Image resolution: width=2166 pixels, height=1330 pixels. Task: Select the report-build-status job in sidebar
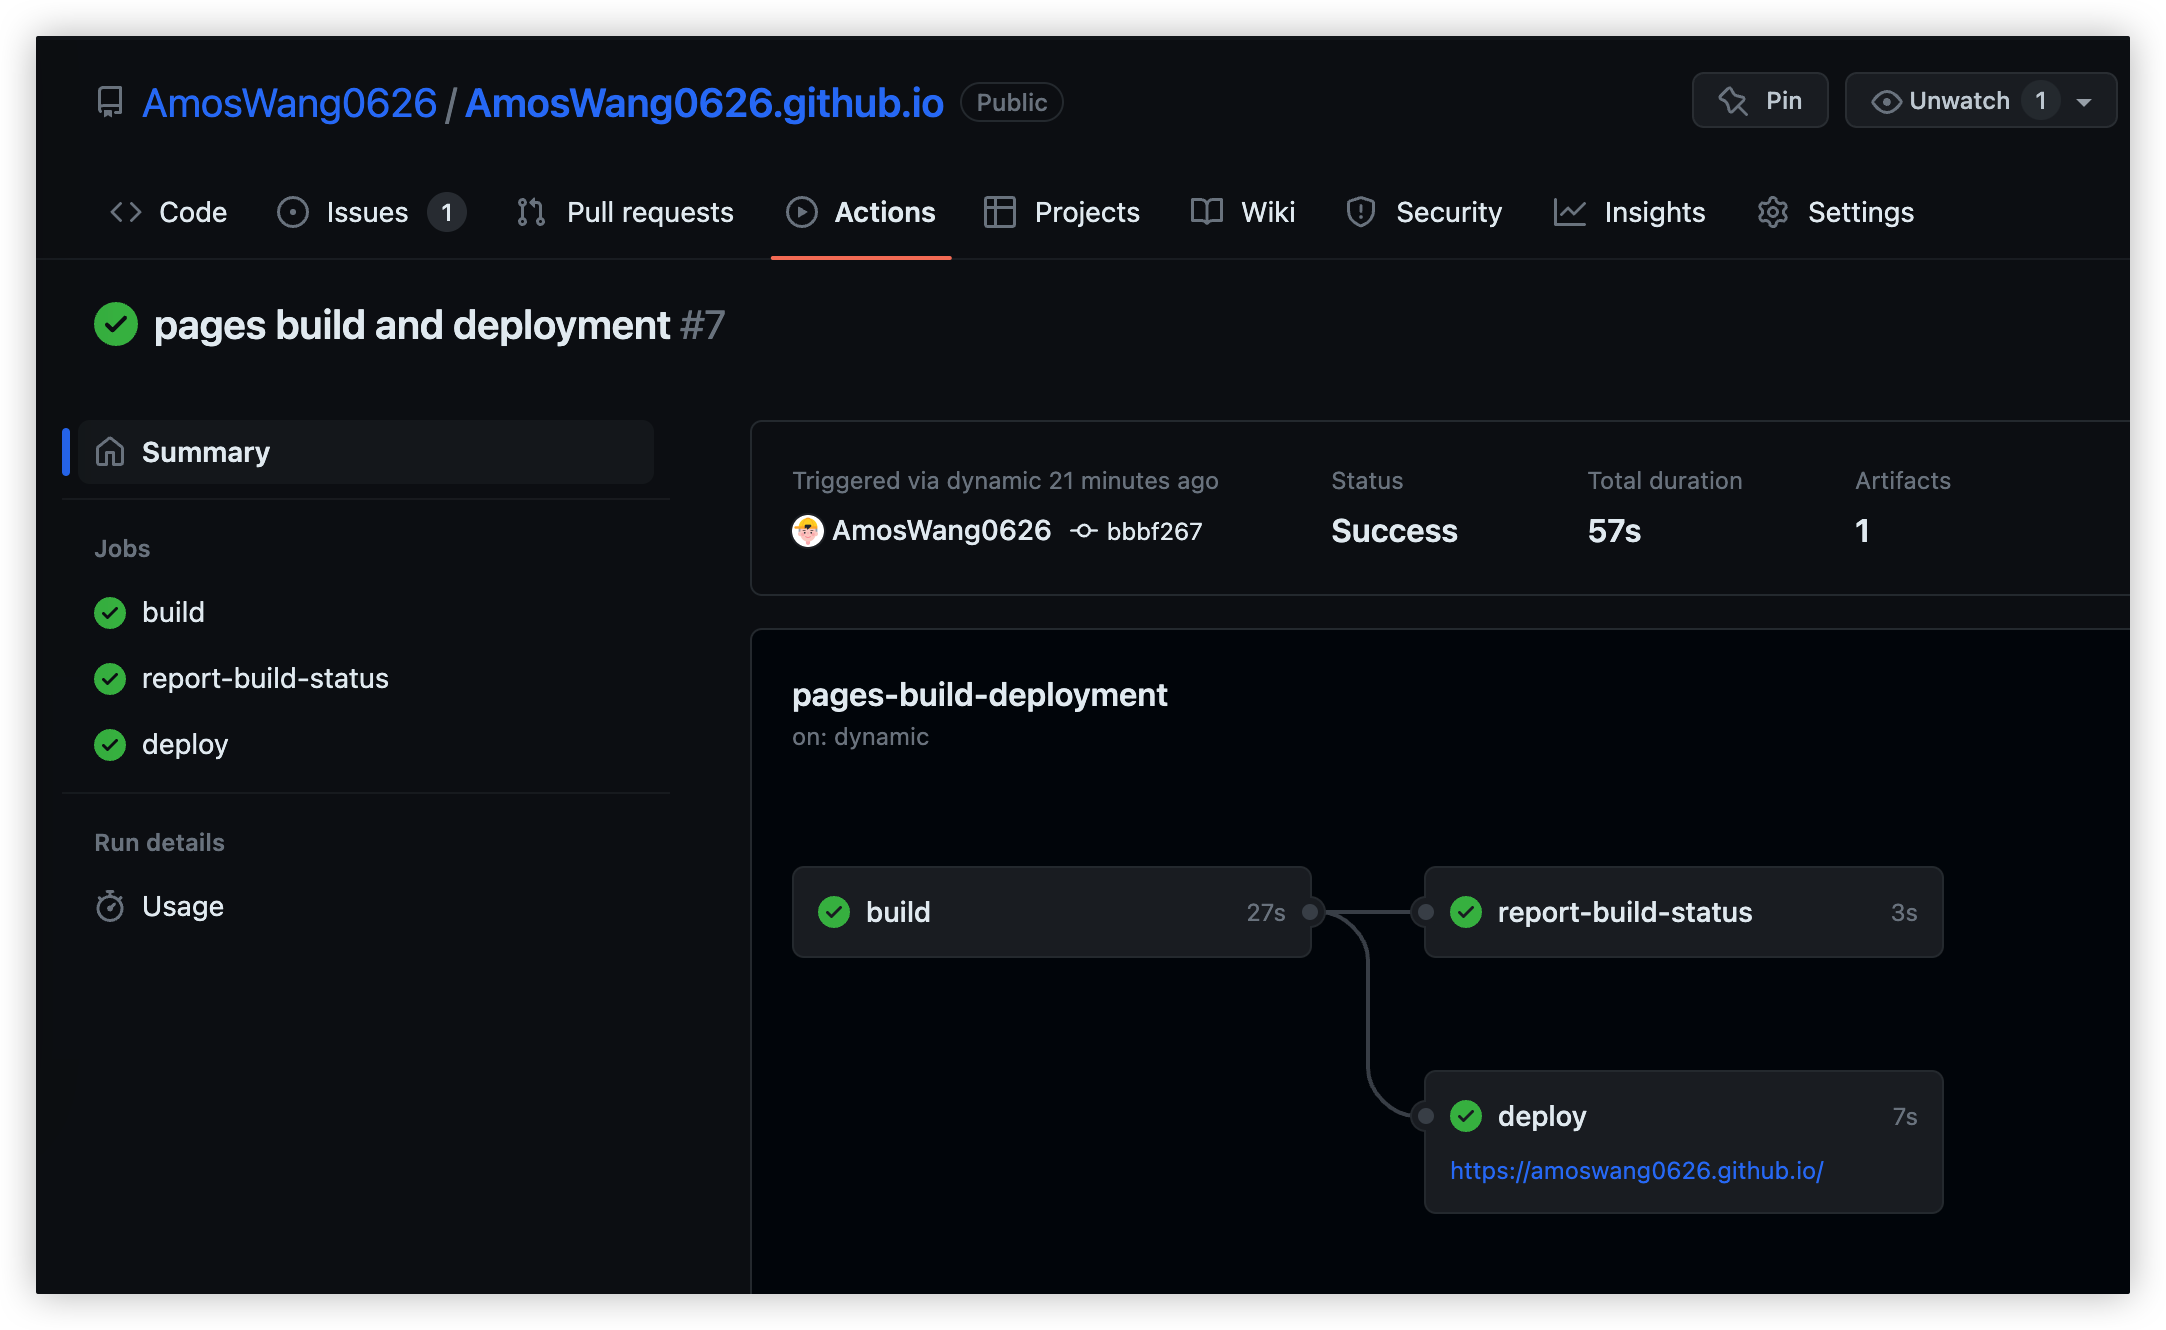coord(265,678)
